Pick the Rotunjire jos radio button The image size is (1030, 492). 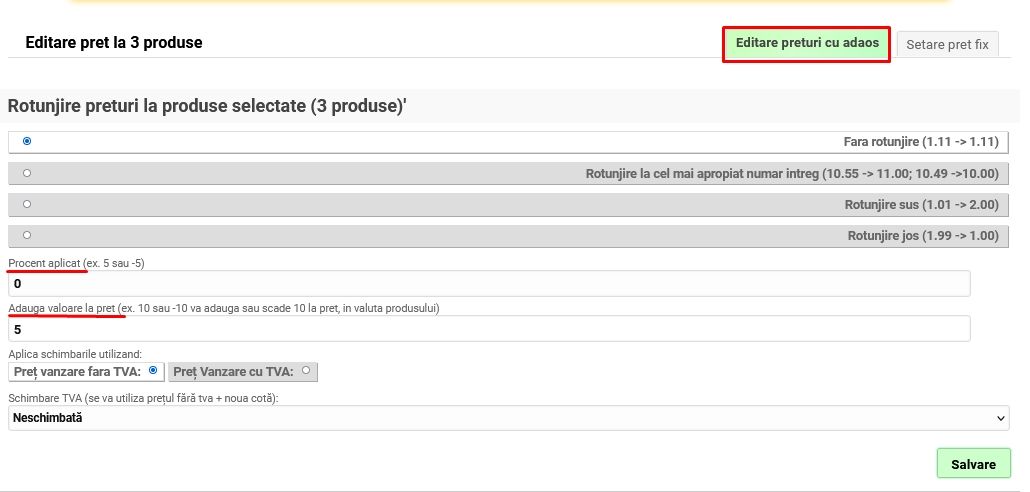click(27, 235)
